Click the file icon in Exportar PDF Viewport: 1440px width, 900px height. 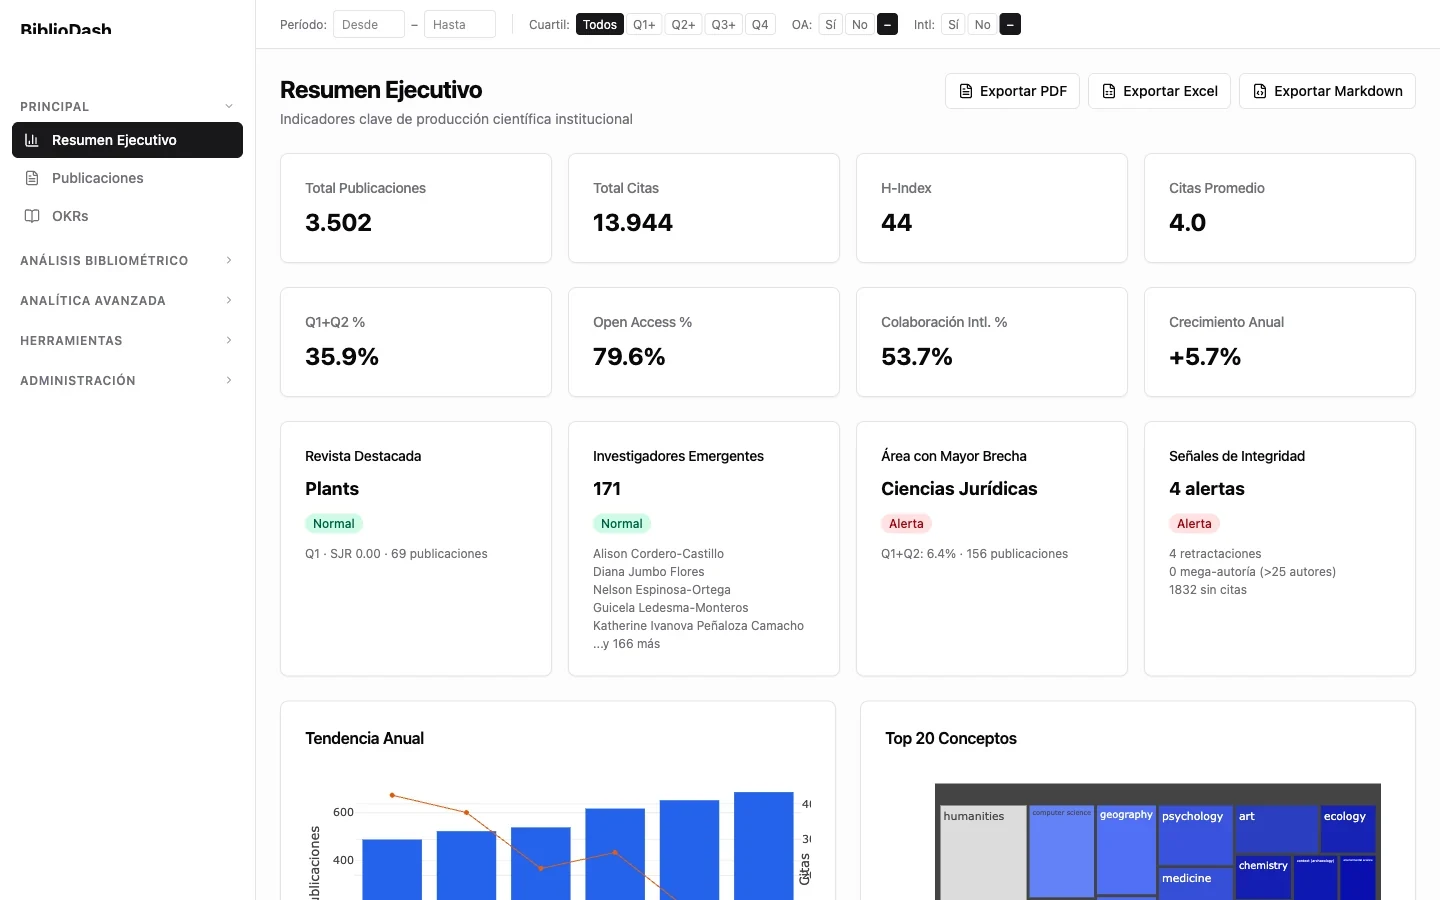coord(966,91)
